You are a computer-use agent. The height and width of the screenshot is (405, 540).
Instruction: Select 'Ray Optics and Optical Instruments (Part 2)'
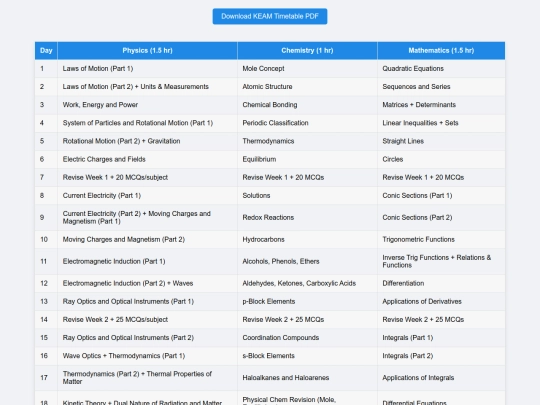point(147,338)
